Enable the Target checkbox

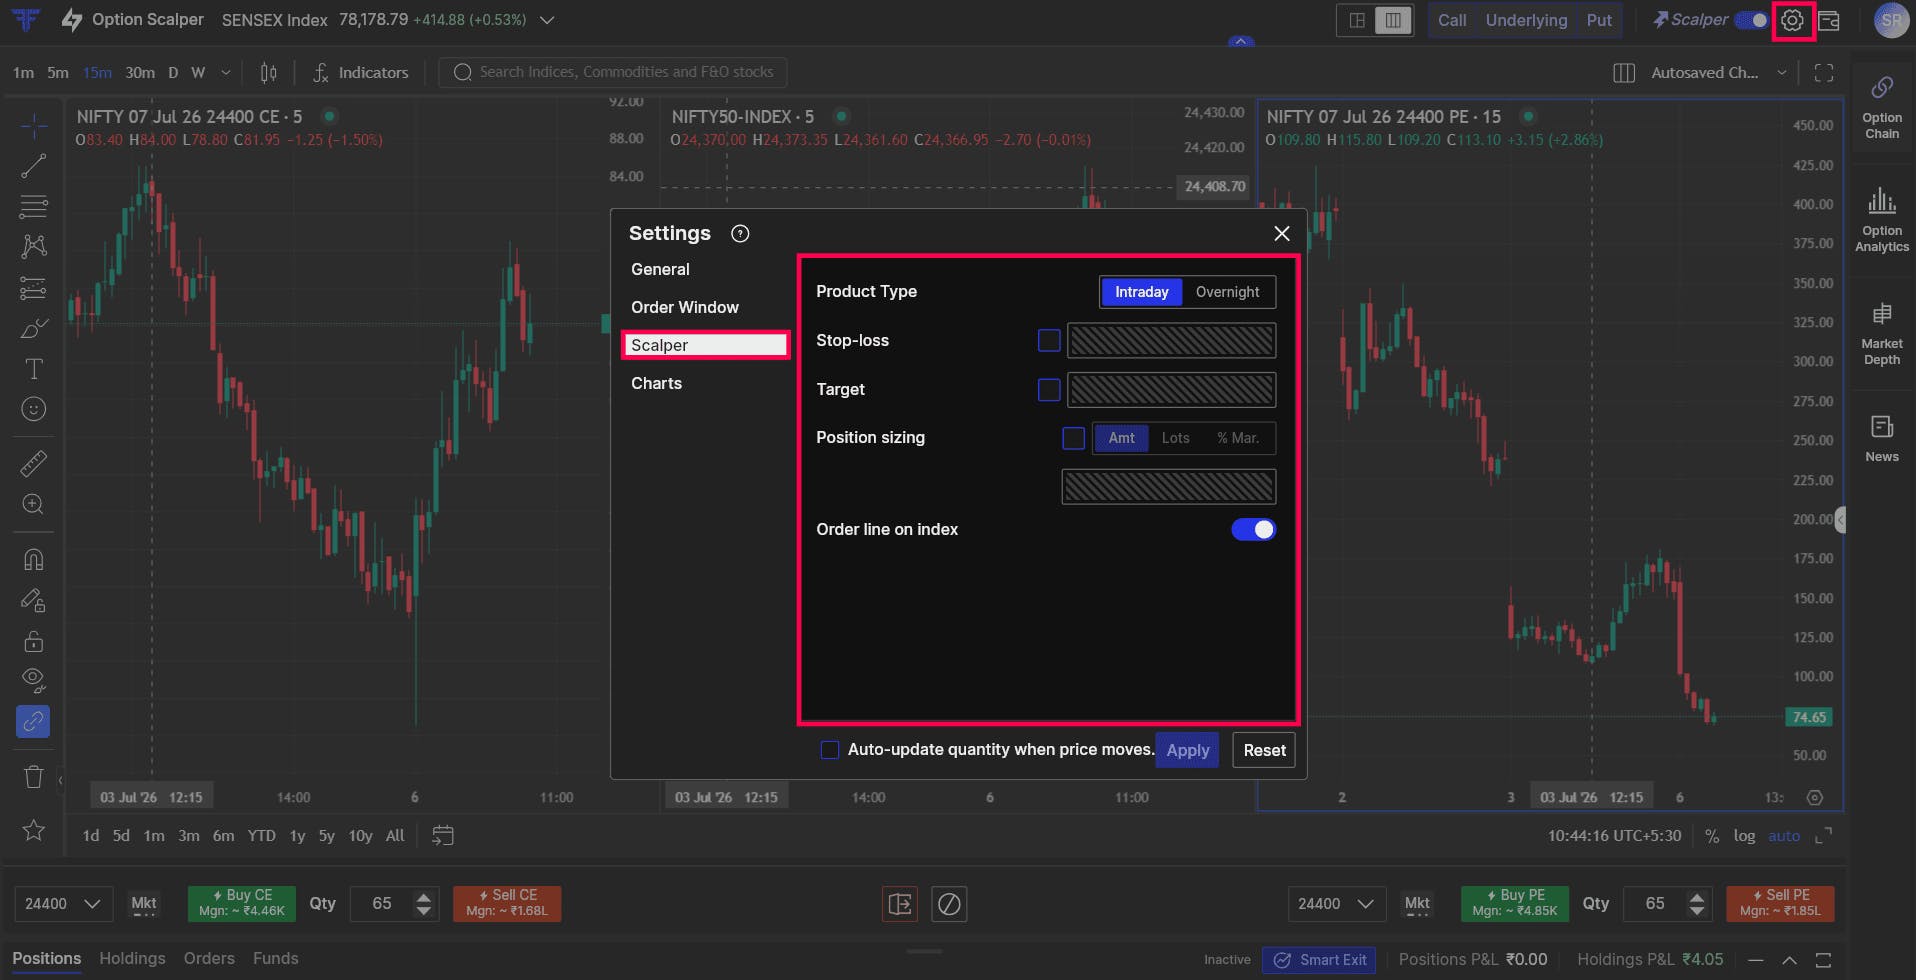pyautogui.click(x=1049, y=390)
